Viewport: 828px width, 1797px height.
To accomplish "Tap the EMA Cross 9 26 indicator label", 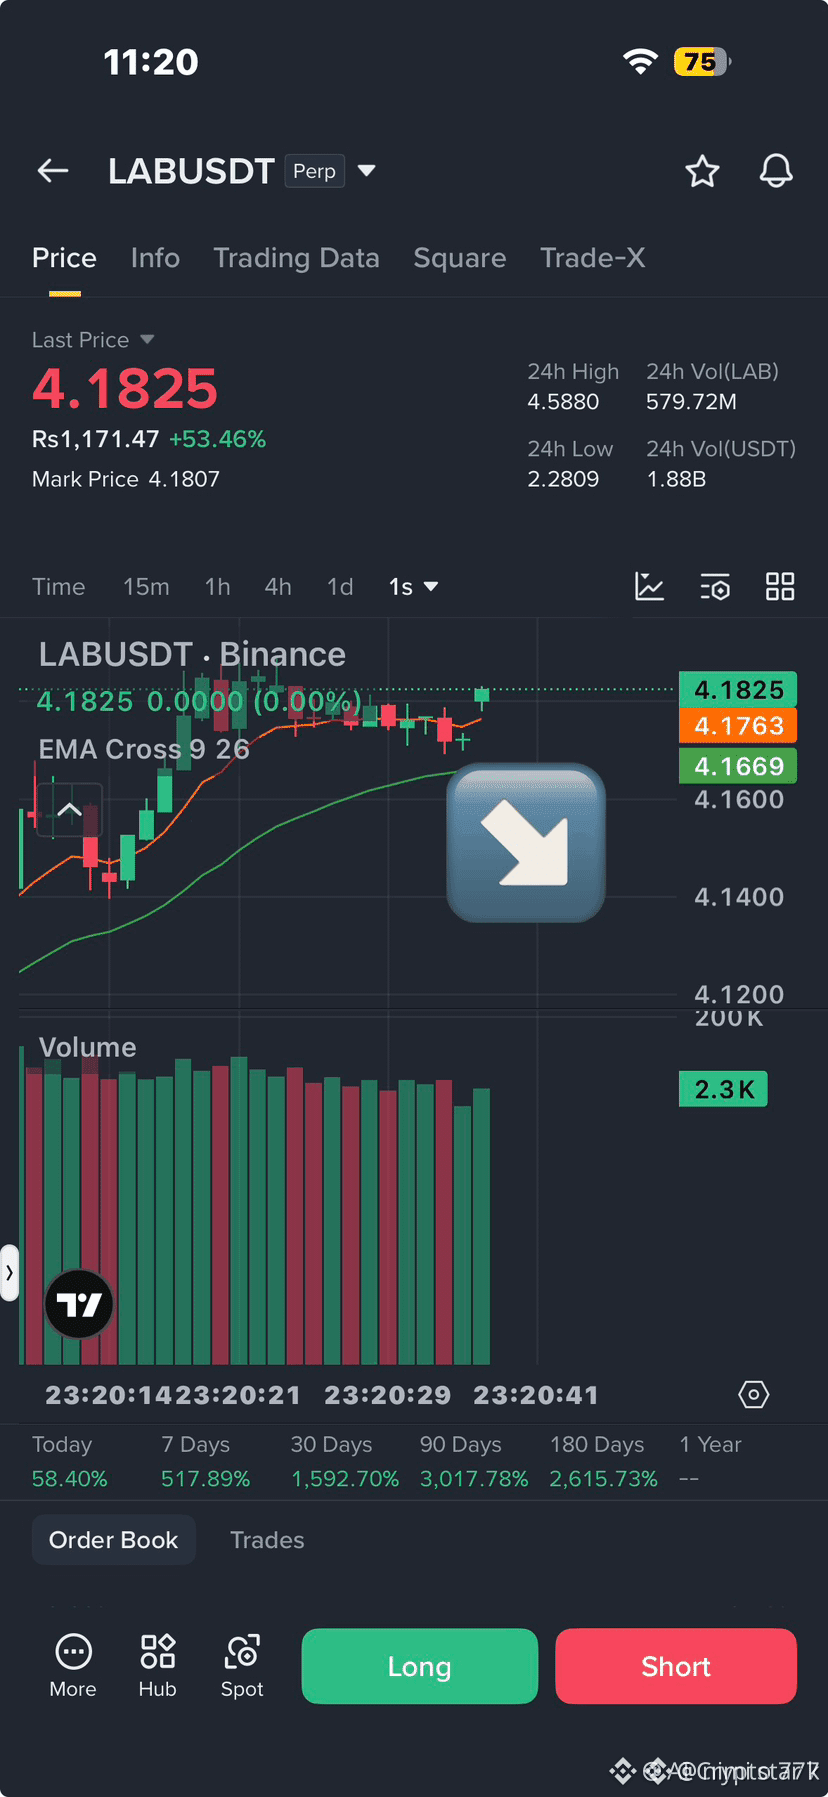I will tap(143, 749).
